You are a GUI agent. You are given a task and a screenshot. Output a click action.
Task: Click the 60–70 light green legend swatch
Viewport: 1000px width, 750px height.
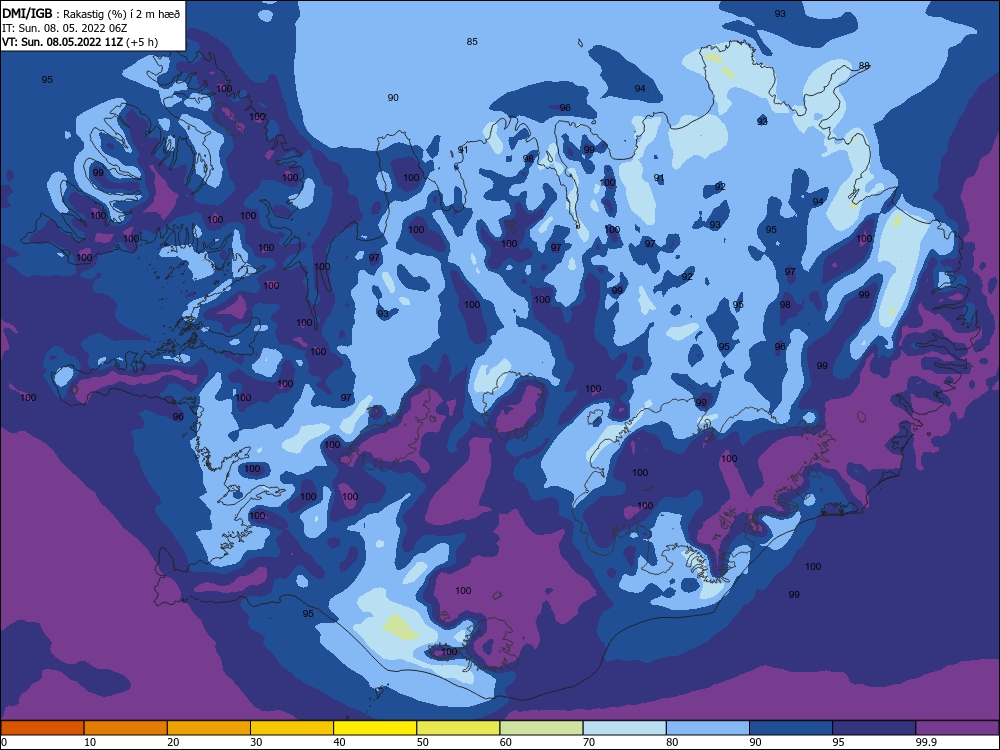coord(541,728)
